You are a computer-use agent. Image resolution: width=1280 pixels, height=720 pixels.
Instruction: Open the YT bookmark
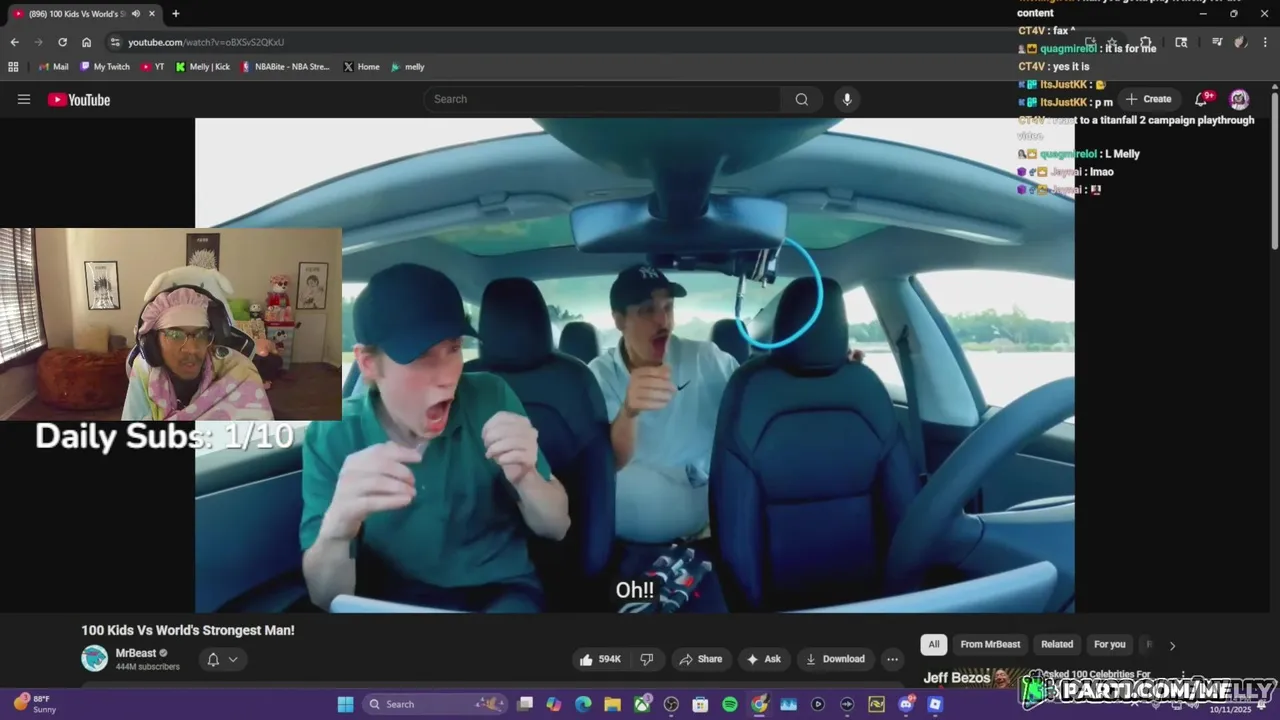tap(153, 67)
